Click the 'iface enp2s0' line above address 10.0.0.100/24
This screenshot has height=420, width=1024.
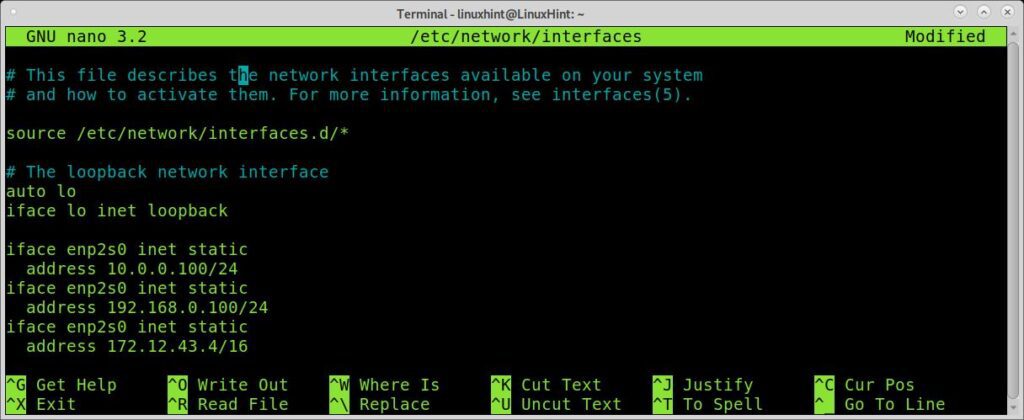point(127,250)
